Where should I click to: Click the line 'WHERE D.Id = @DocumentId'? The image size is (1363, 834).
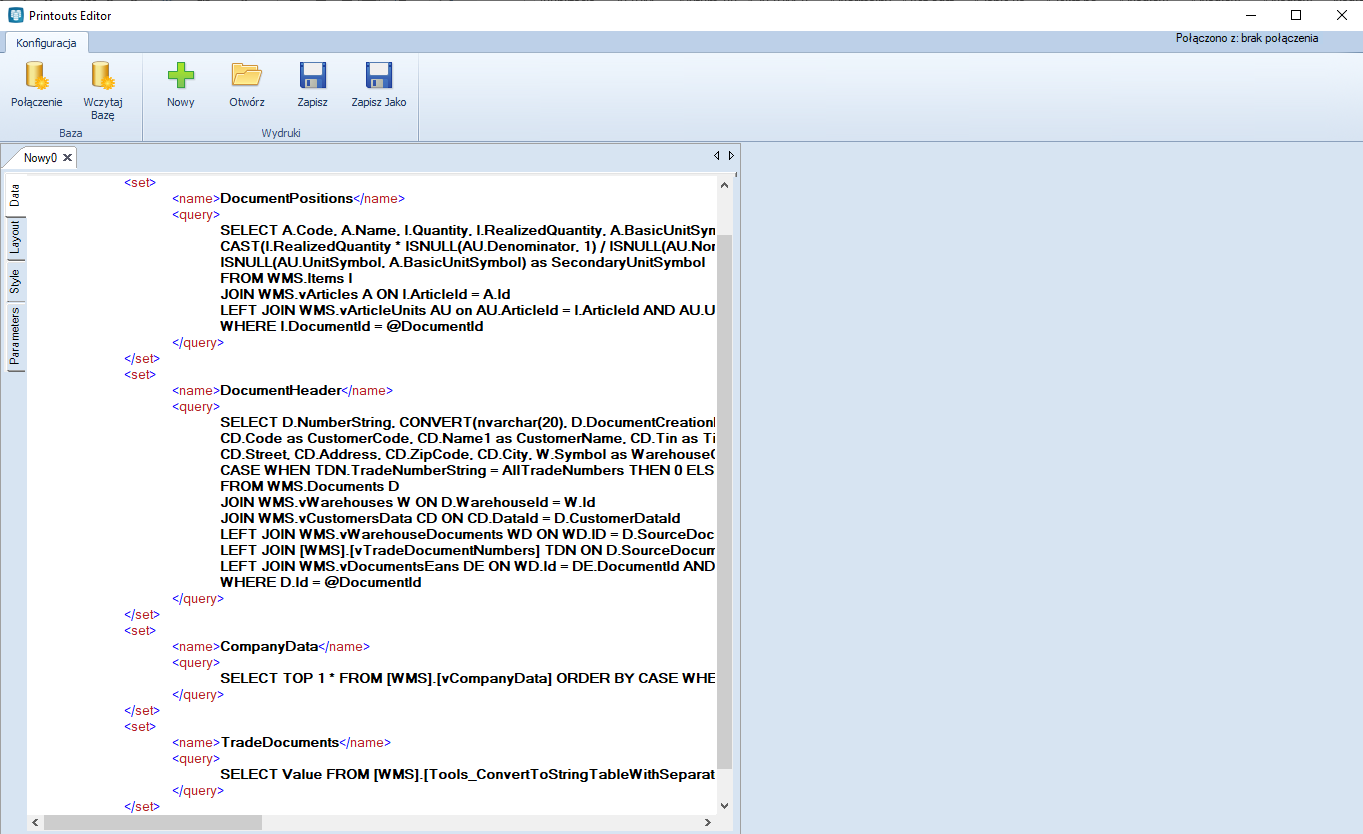pos(320,582)
